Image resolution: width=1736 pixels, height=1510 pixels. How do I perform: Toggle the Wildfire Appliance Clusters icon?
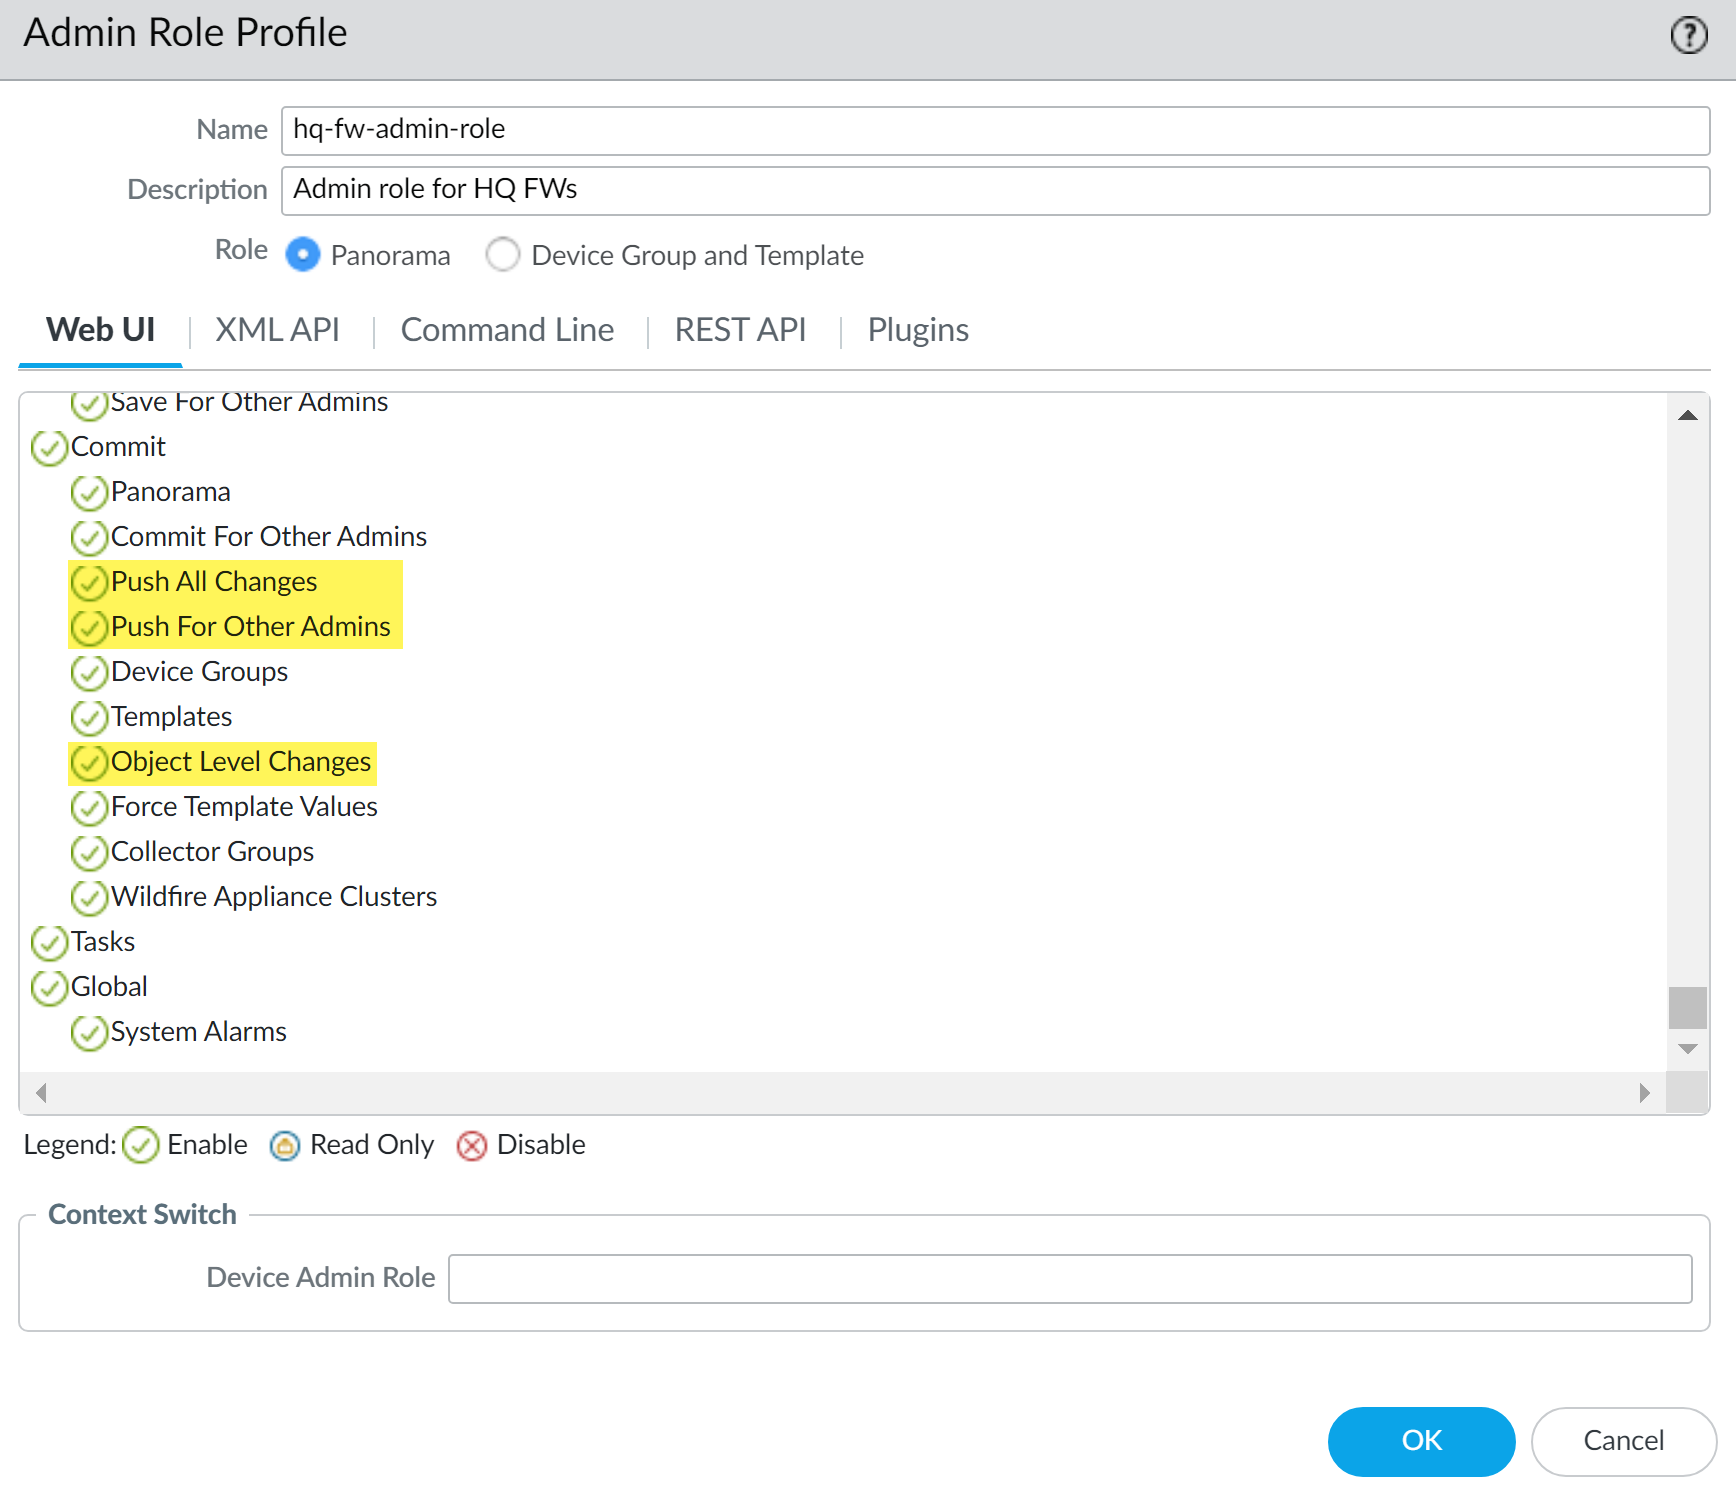pos(89,897)
